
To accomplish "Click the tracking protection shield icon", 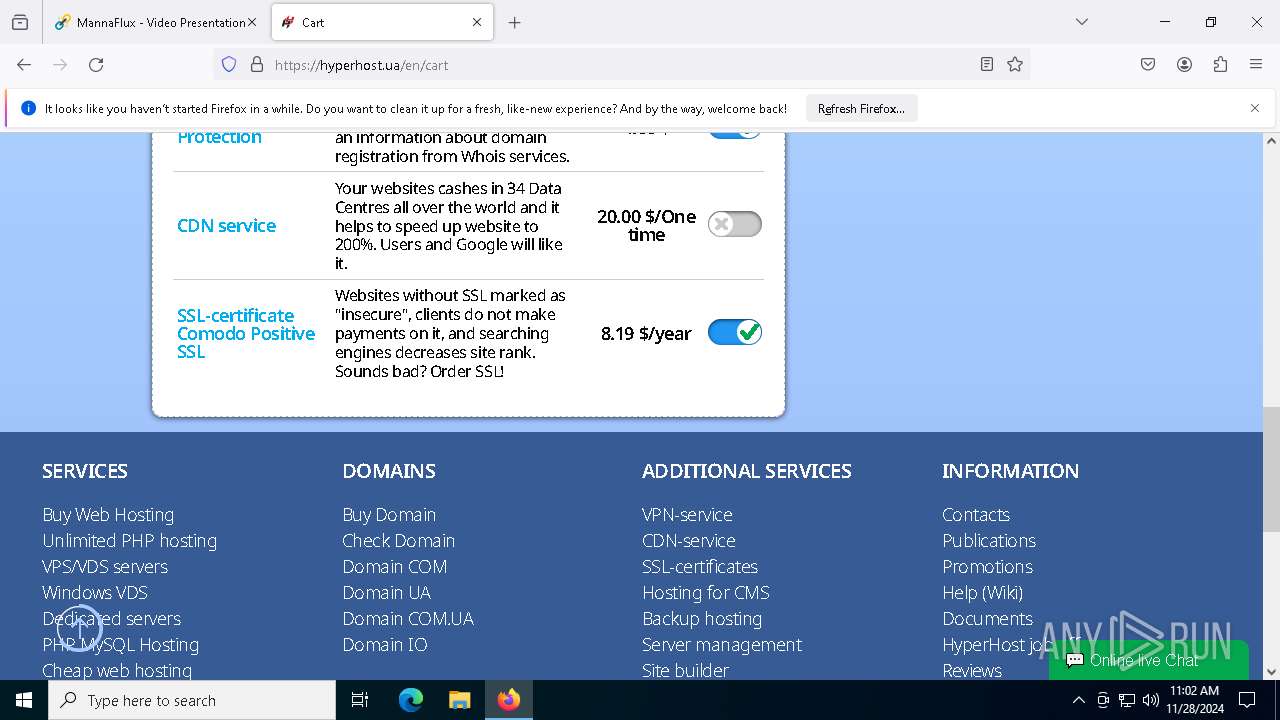I will click(229, 65).
